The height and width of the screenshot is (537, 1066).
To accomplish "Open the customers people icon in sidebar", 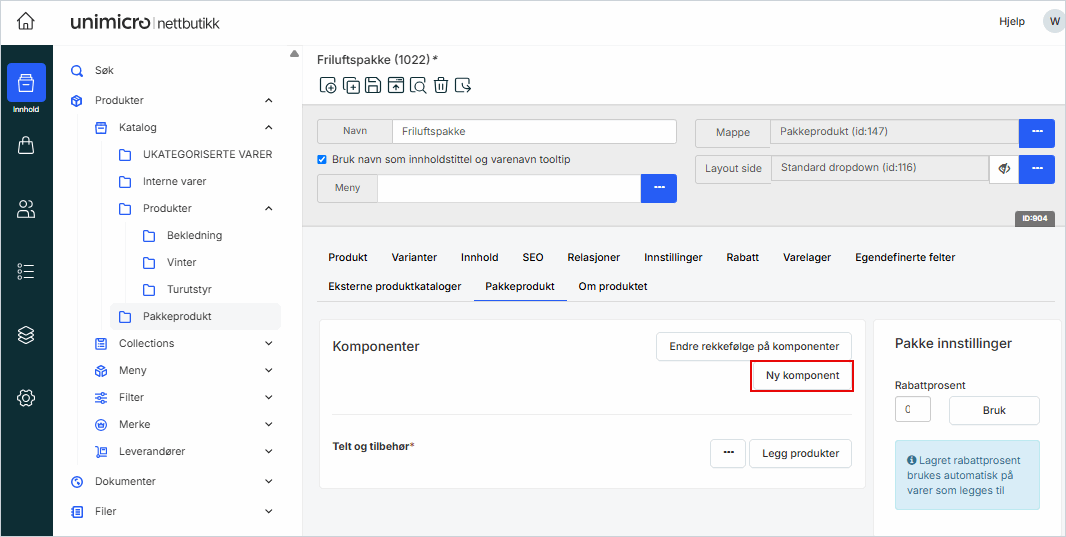I will pyautogui.click(x=26, y=209).
